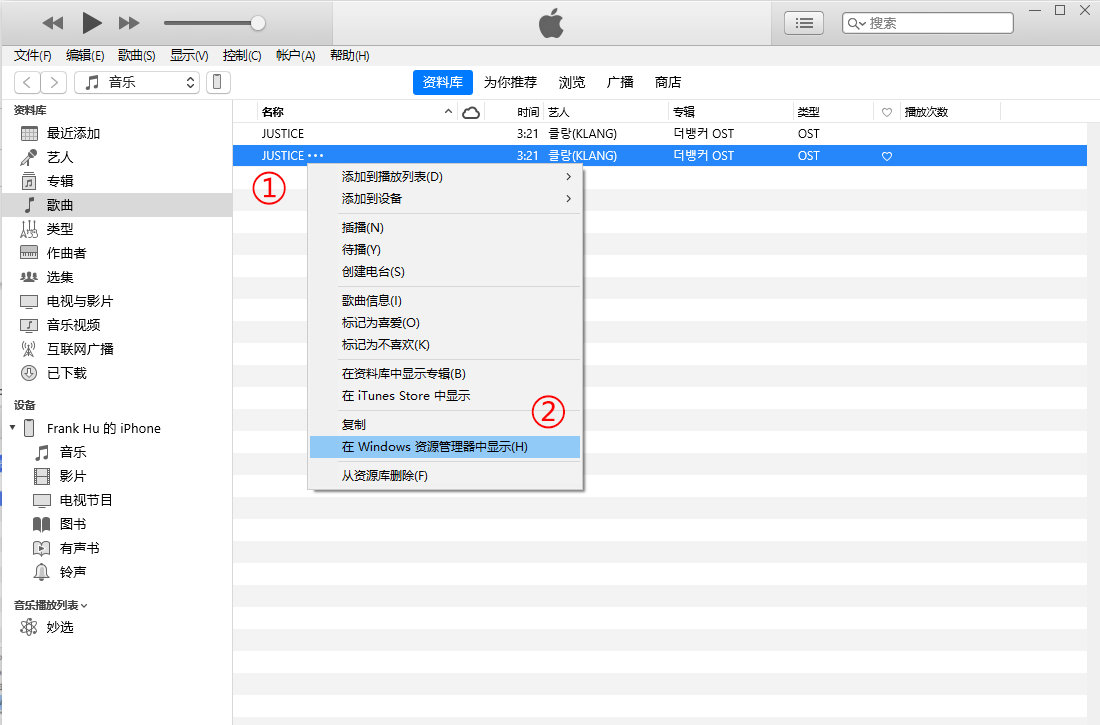Collapse the Frank Hu iPhone device tree
Image resolution: width=1100 pixels, height=725 pixels.
[12, 428]
